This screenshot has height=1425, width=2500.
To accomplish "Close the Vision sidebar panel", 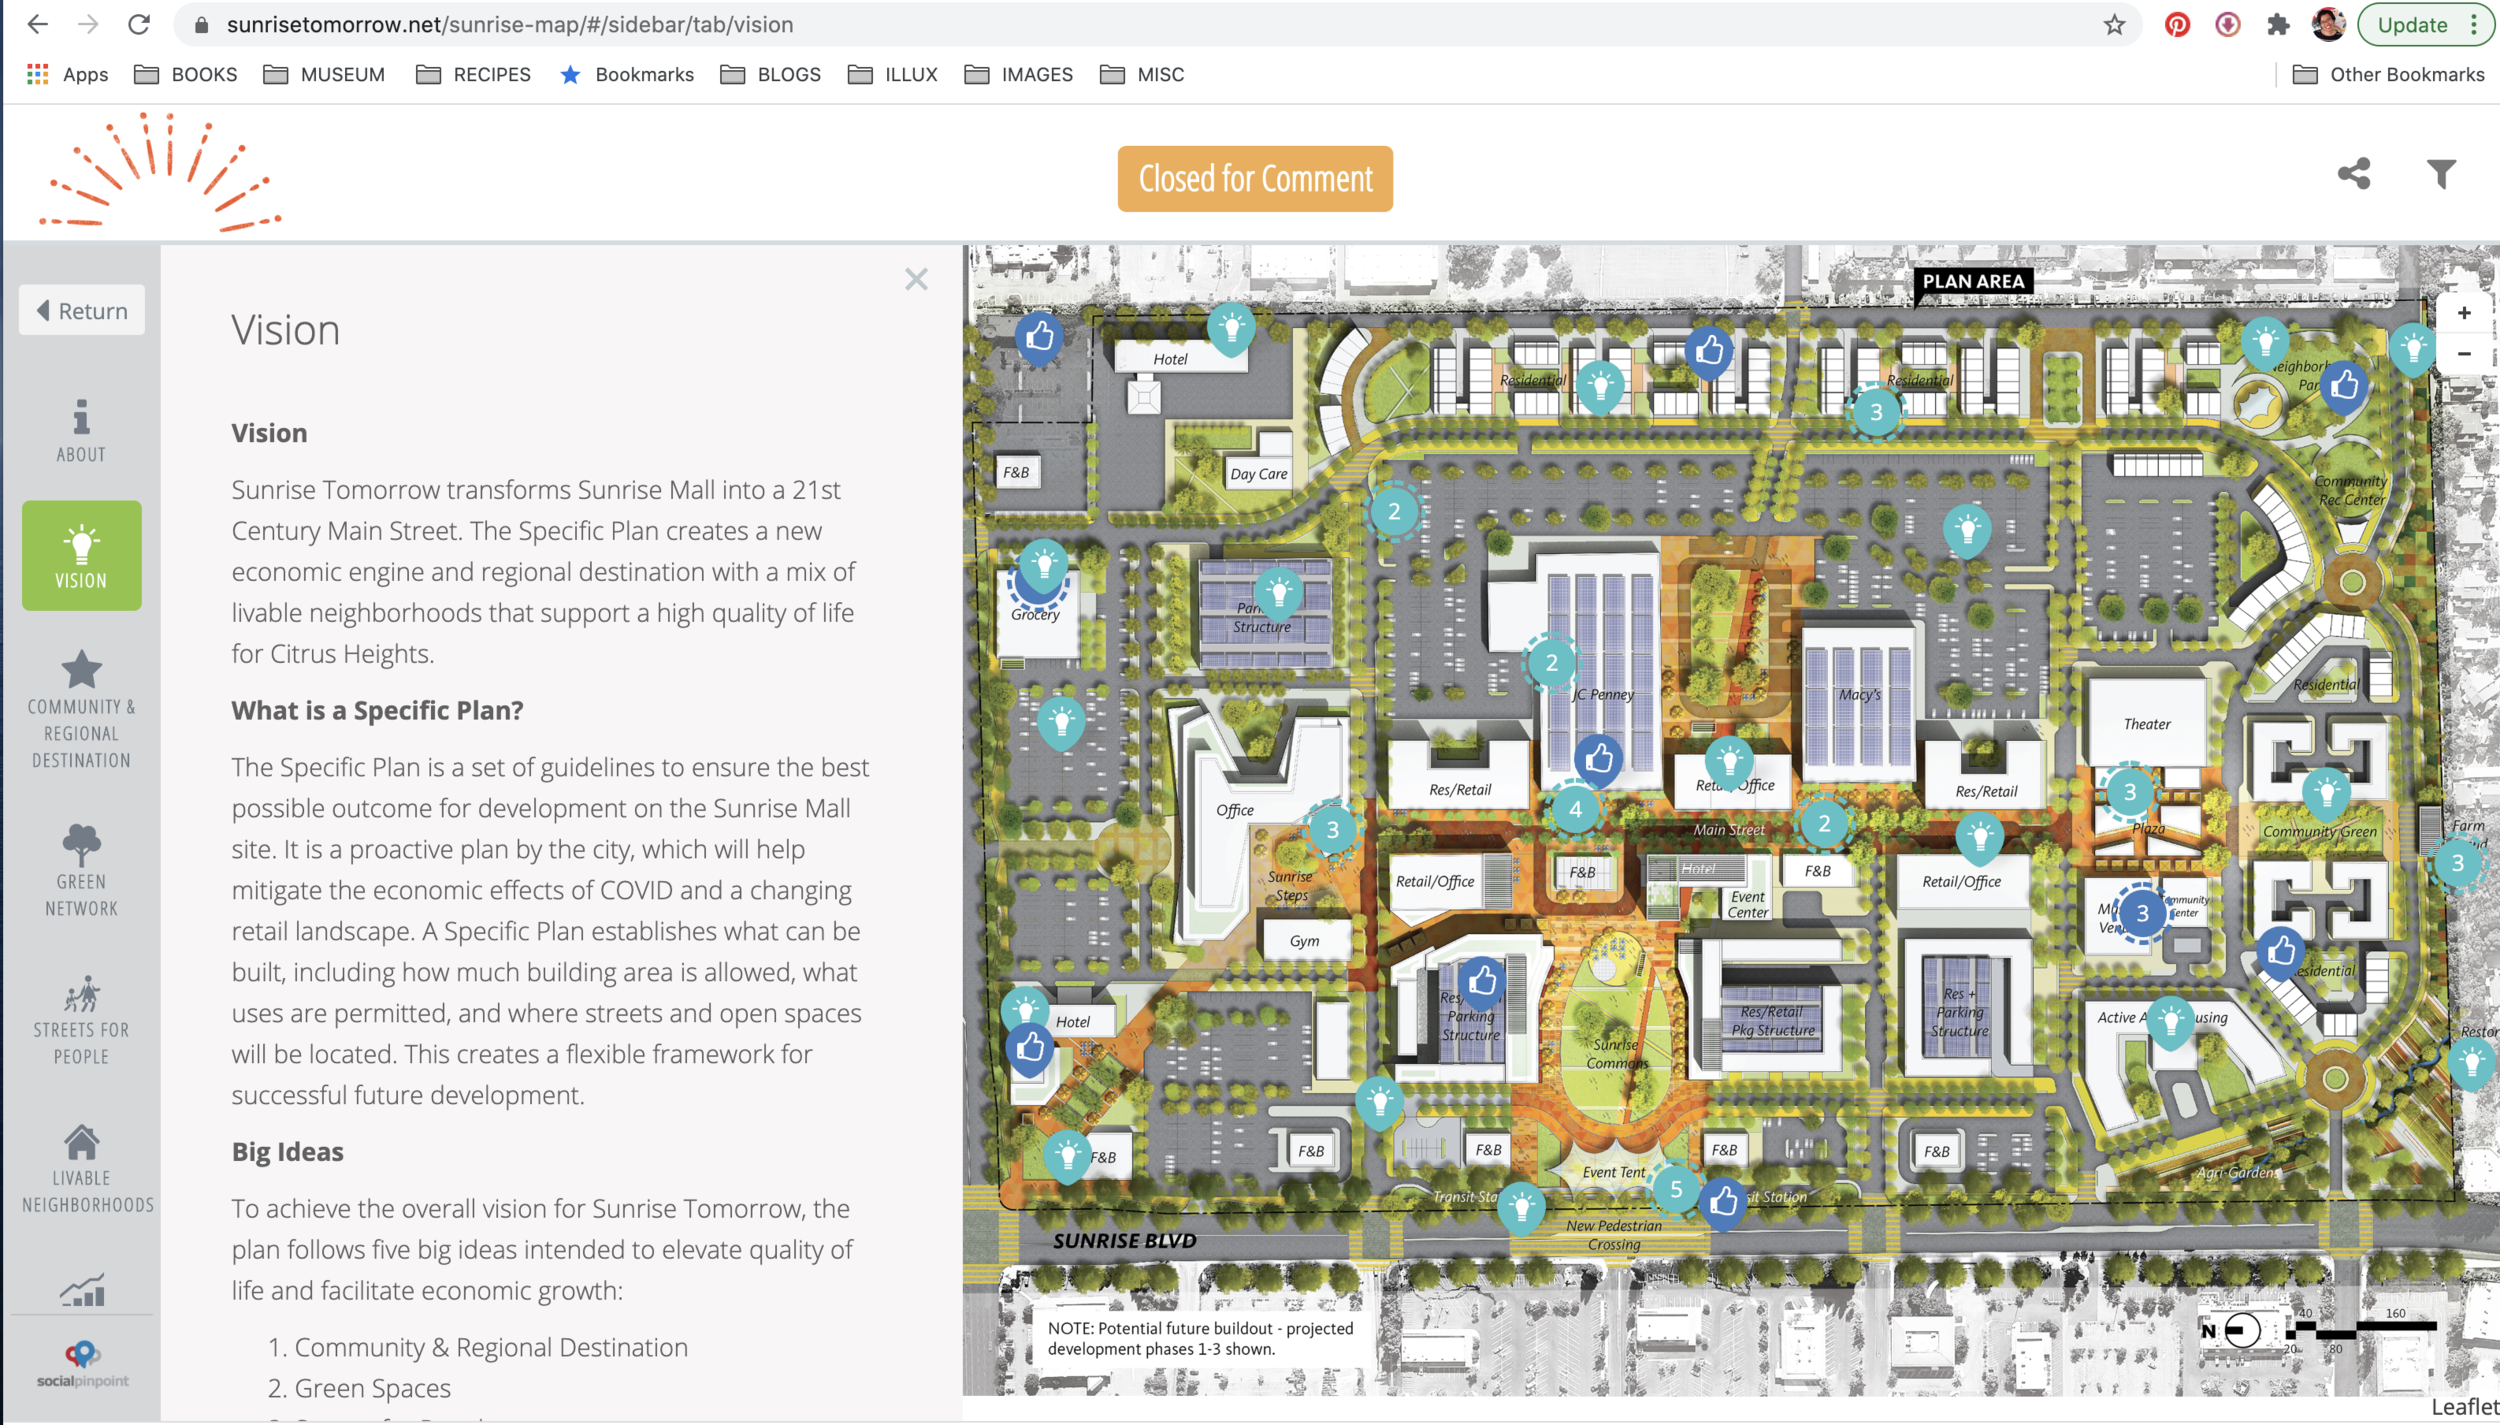I will click(x=916, y=280).
